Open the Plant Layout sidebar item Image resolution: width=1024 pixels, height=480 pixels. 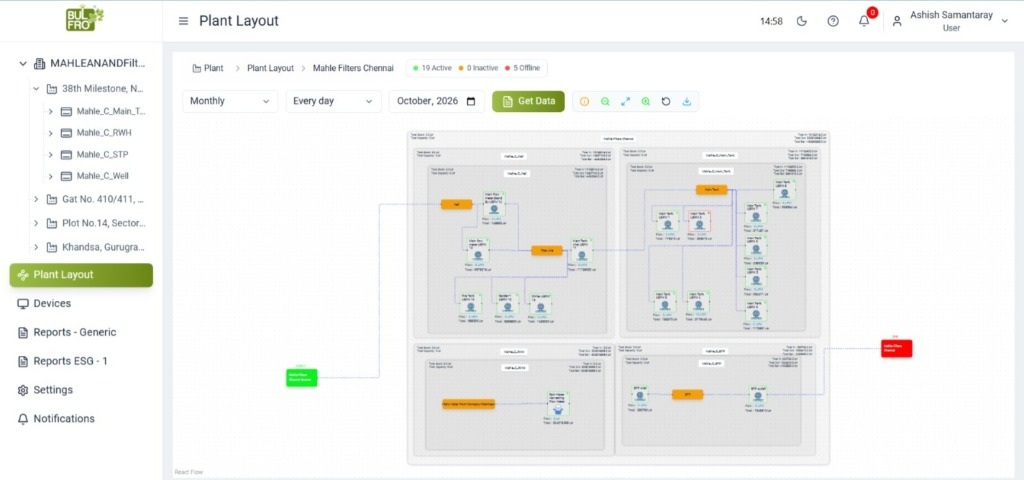pyautogui.click(x=81, y=275)
